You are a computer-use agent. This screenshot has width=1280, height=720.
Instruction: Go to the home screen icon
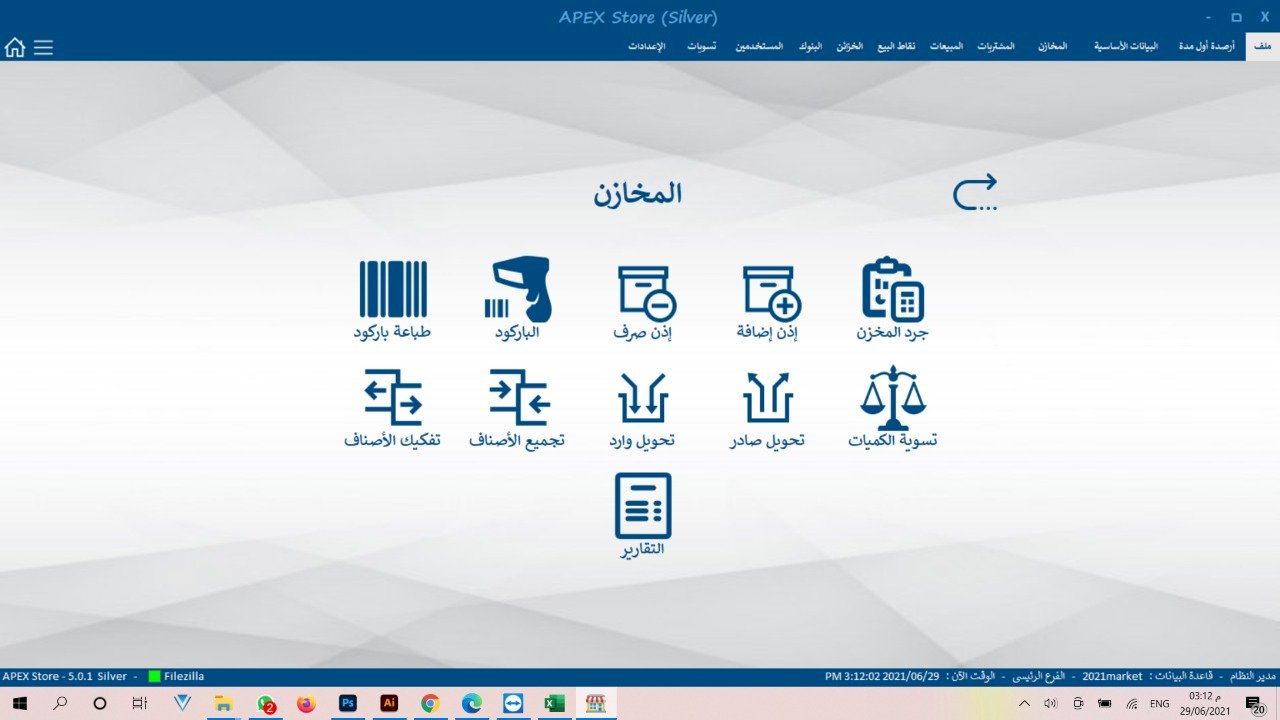(x=15, y=47)
